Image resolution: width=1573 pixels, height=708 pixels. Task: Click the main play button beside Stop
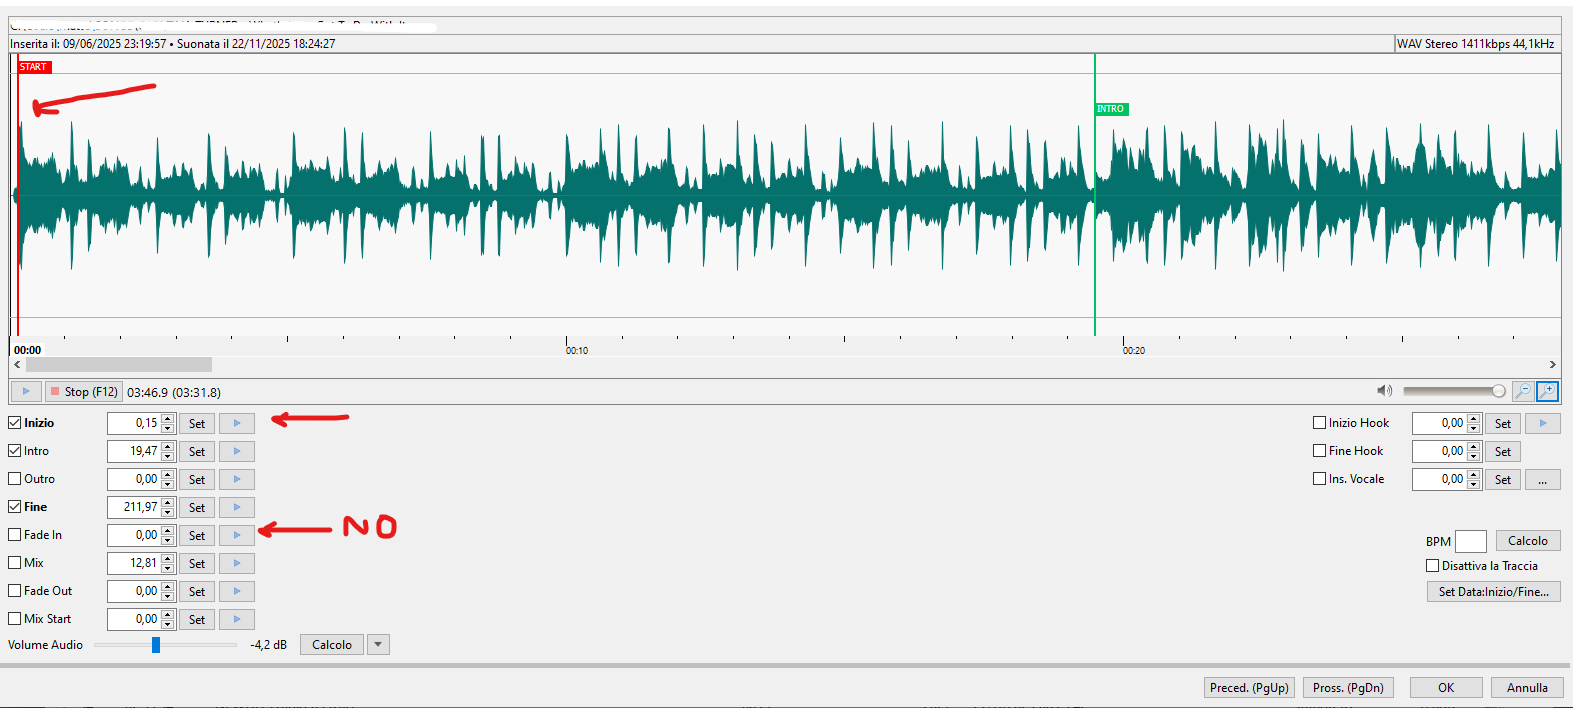[26, 391]
